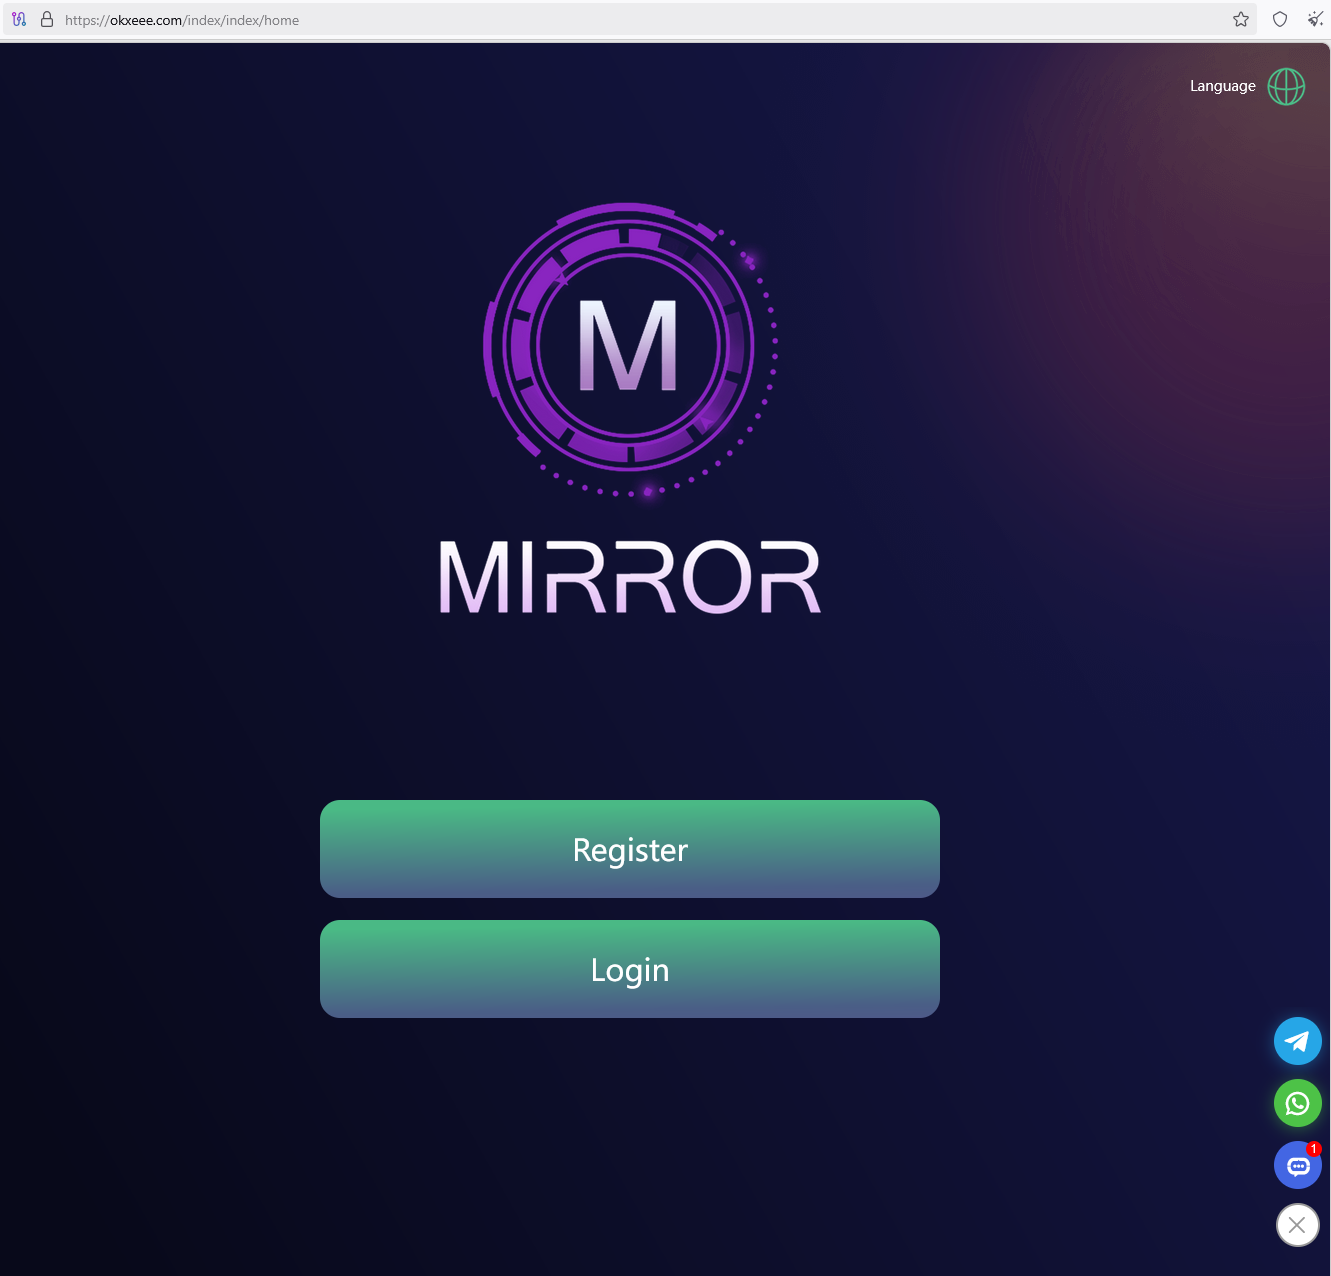Open the WhatsApp contact icon
Screen dimensions: 1331x1276
tap(1297, 1103)
